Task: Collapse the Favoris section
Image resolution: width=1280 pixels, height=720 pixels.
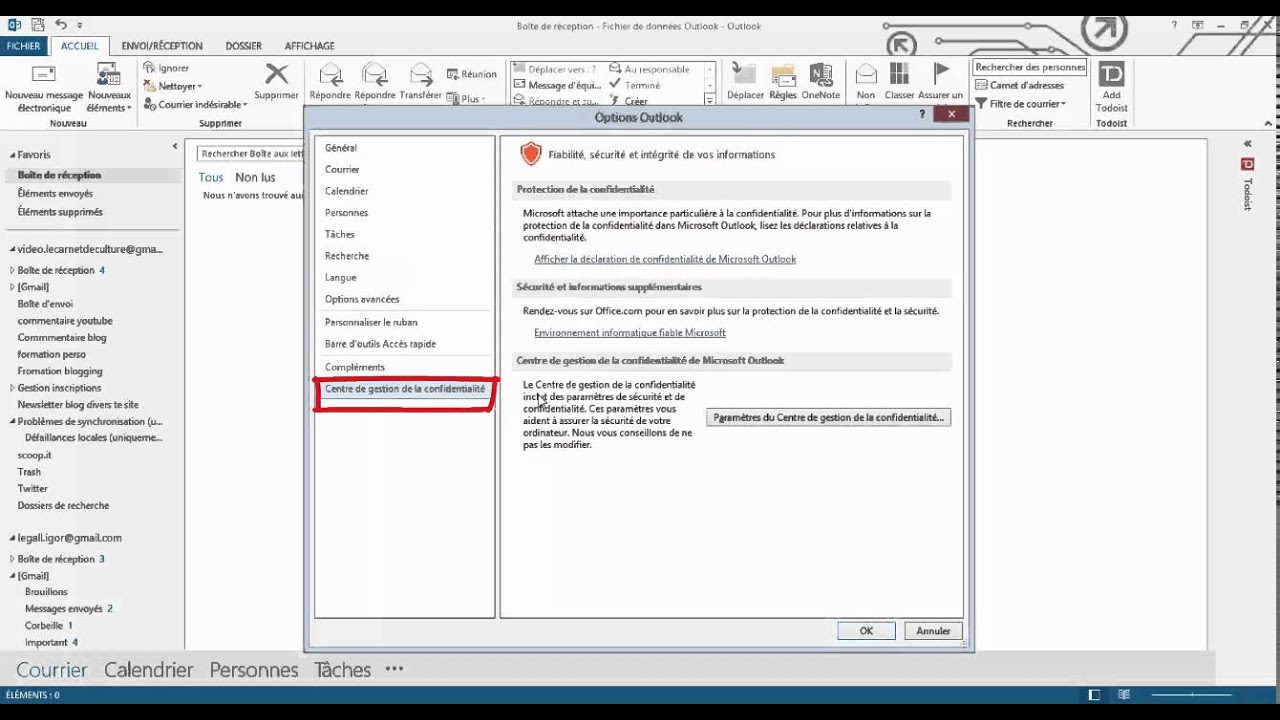Action: 13,155
